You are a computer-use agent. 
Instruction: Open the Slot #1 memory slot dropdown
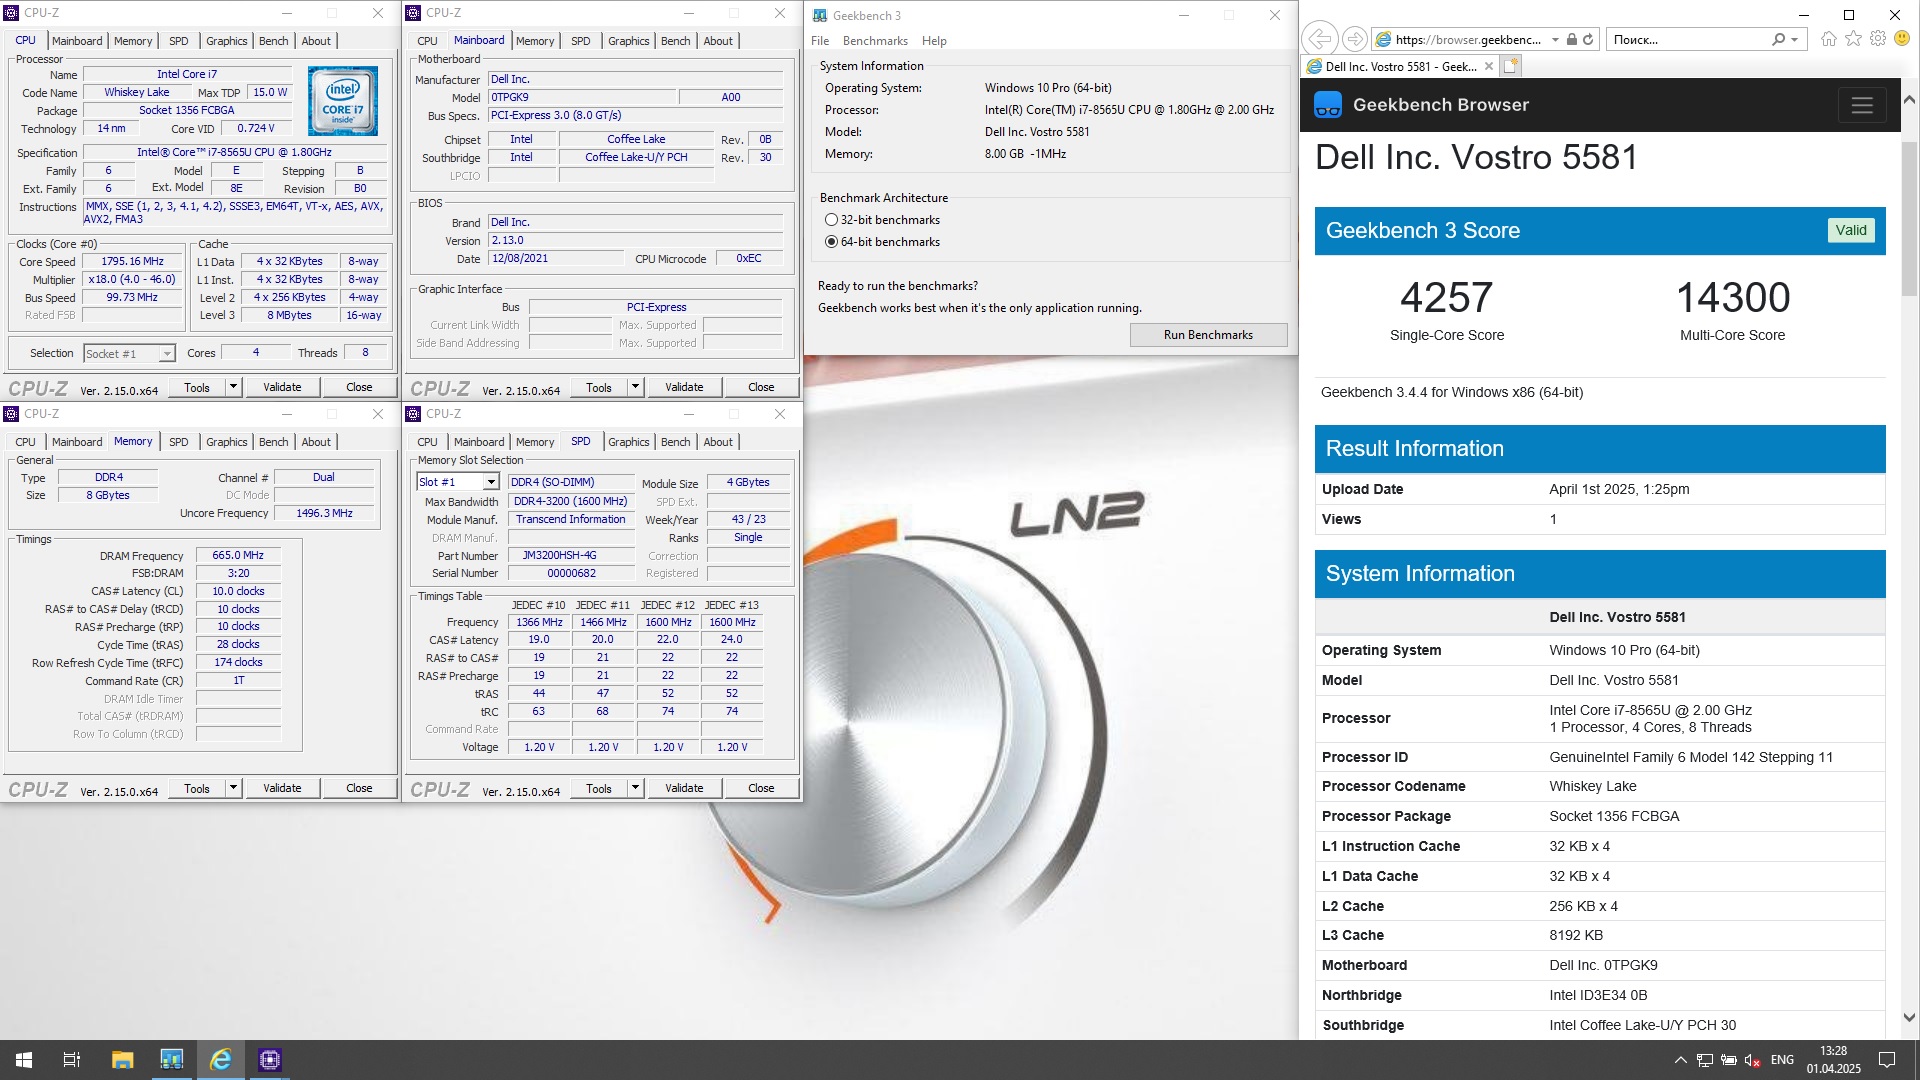[490, 482]
